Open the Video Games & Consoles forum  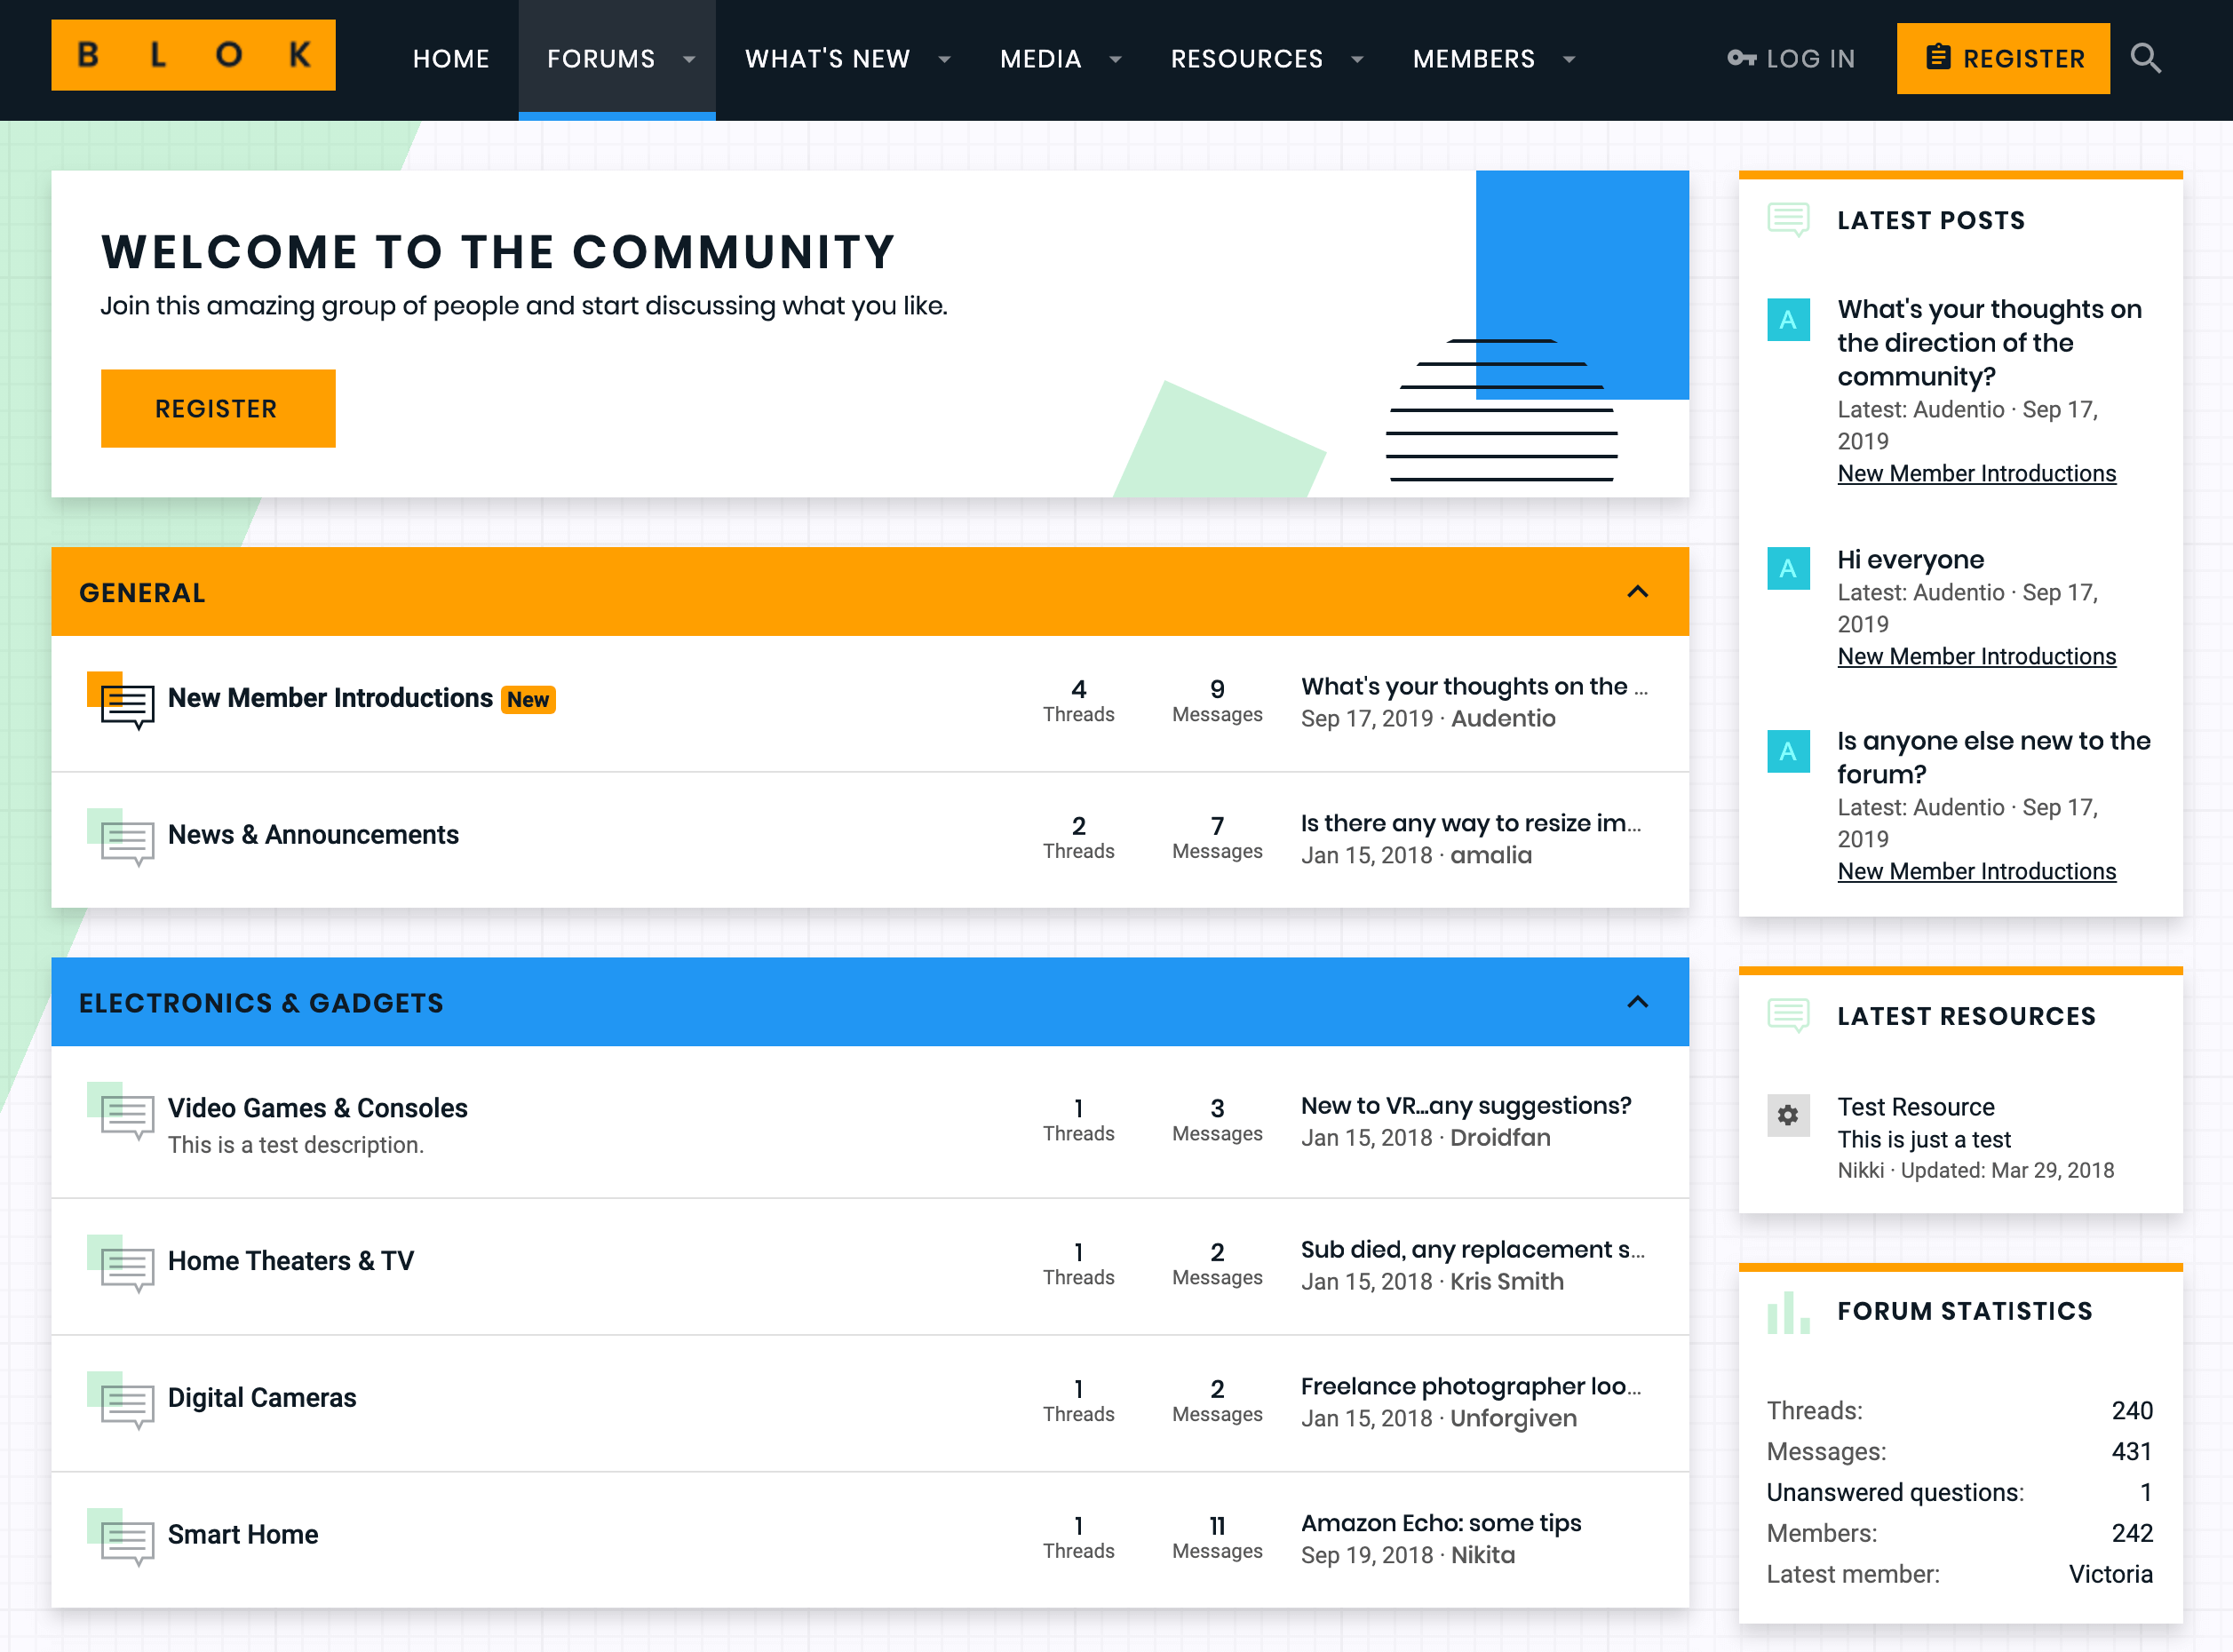tap(317, 1108)
